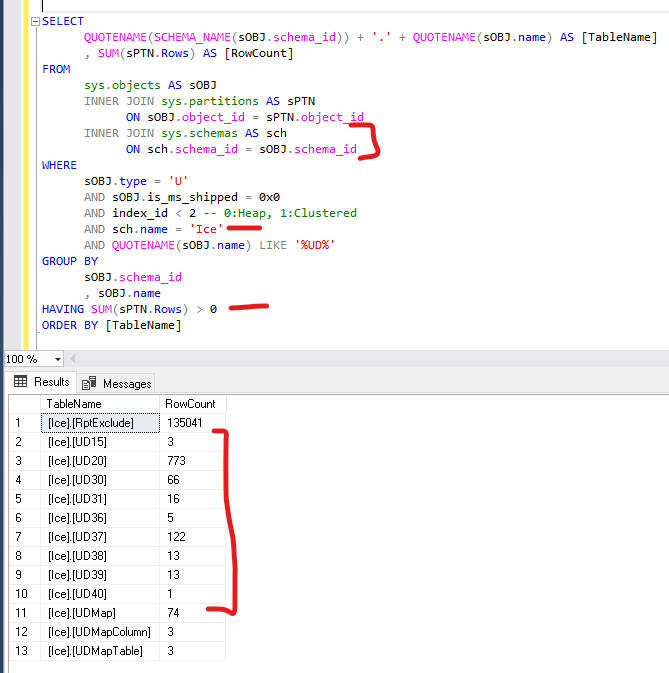Select cell [Ice].[UD30]

pyautogui.click(x=100, y=480)
